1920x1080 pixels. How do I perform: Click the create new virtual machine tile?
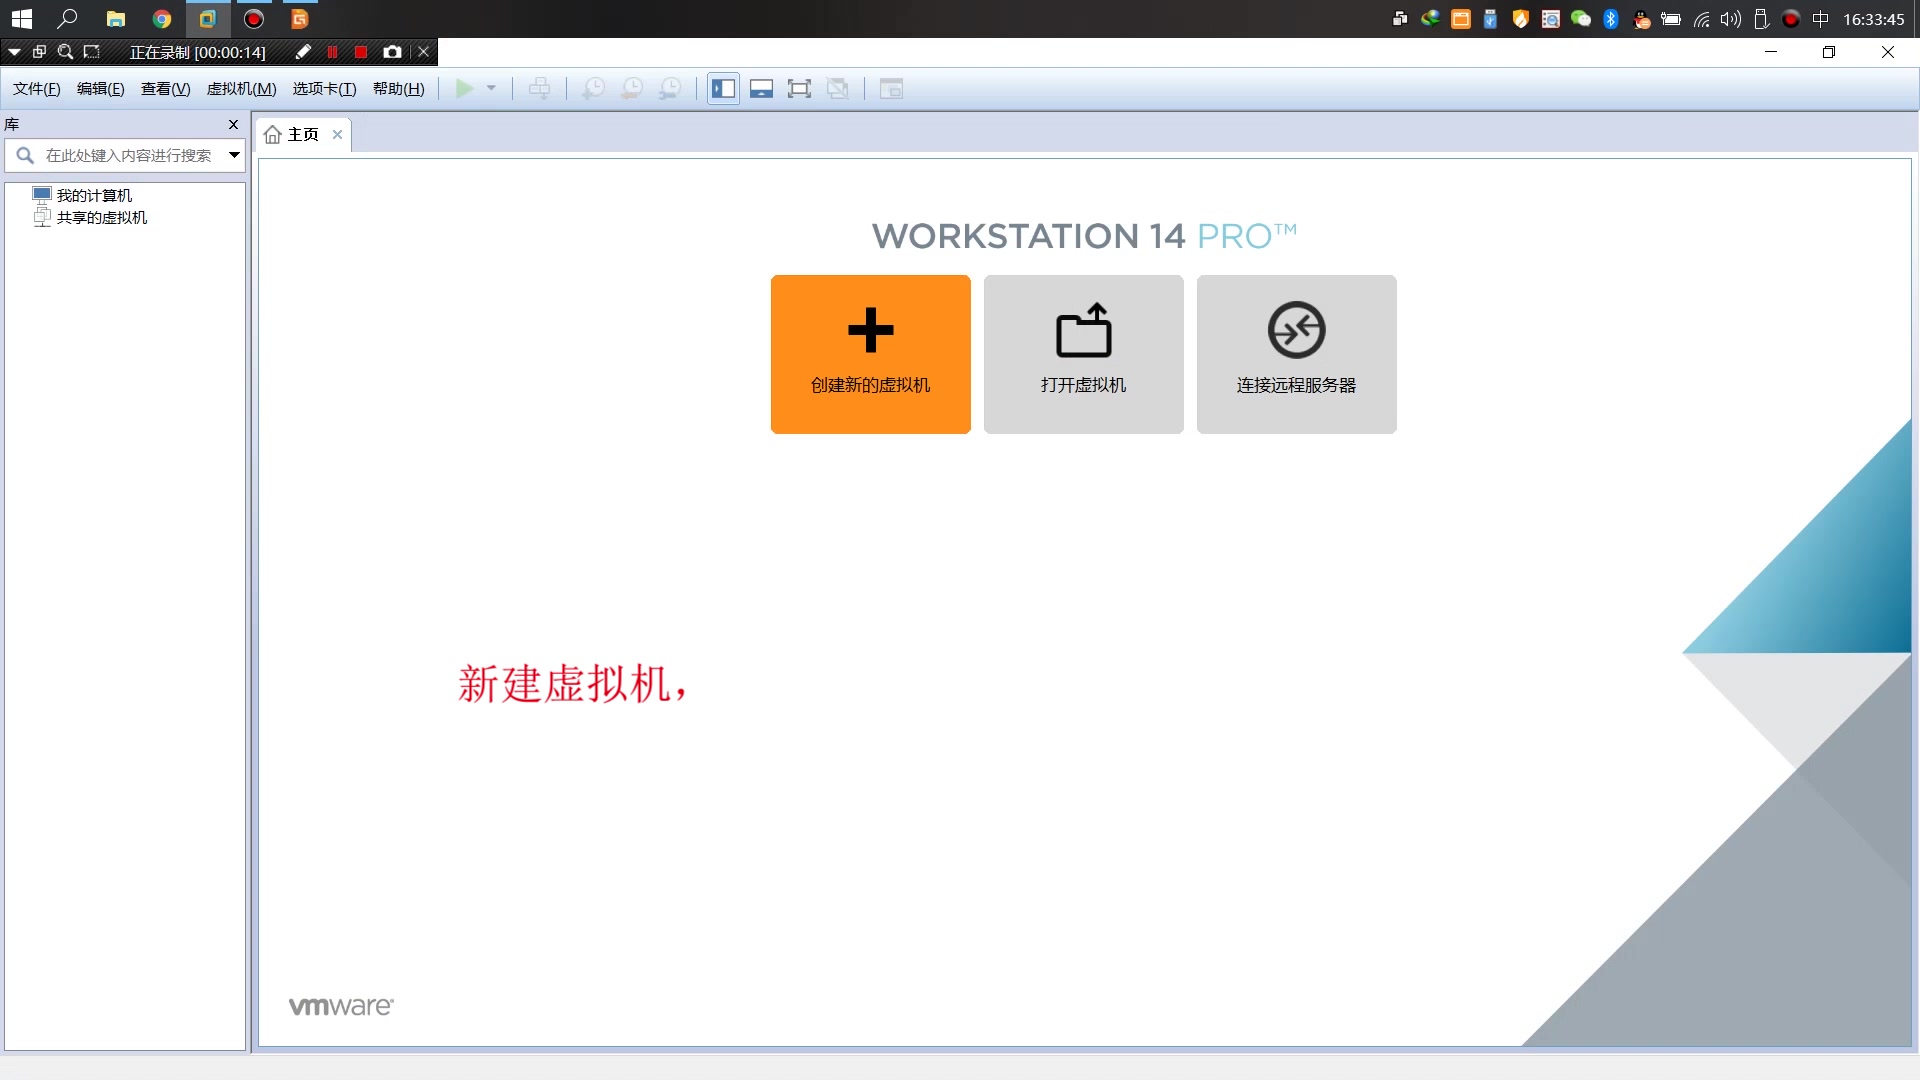(870, 354)
